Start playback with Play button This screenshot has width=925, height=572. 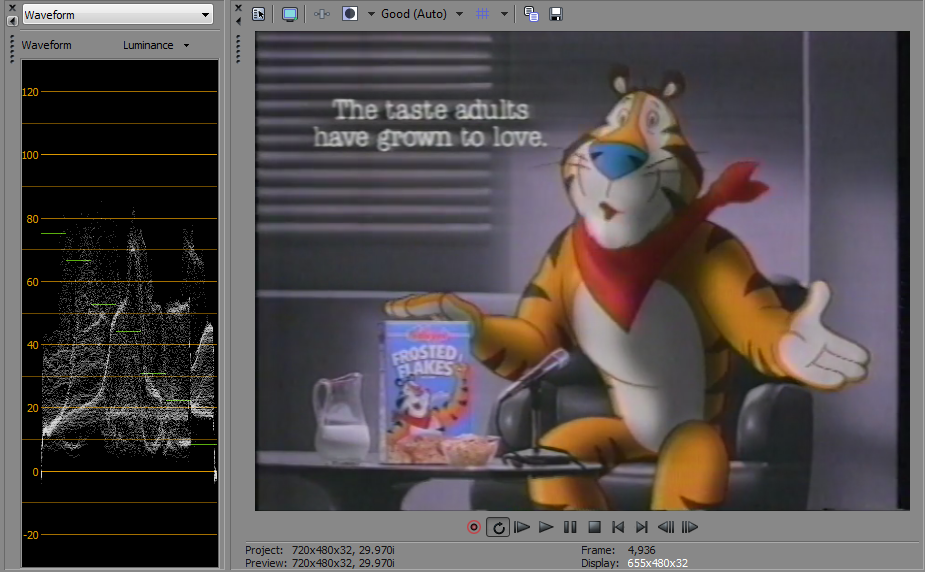[546, 527]
